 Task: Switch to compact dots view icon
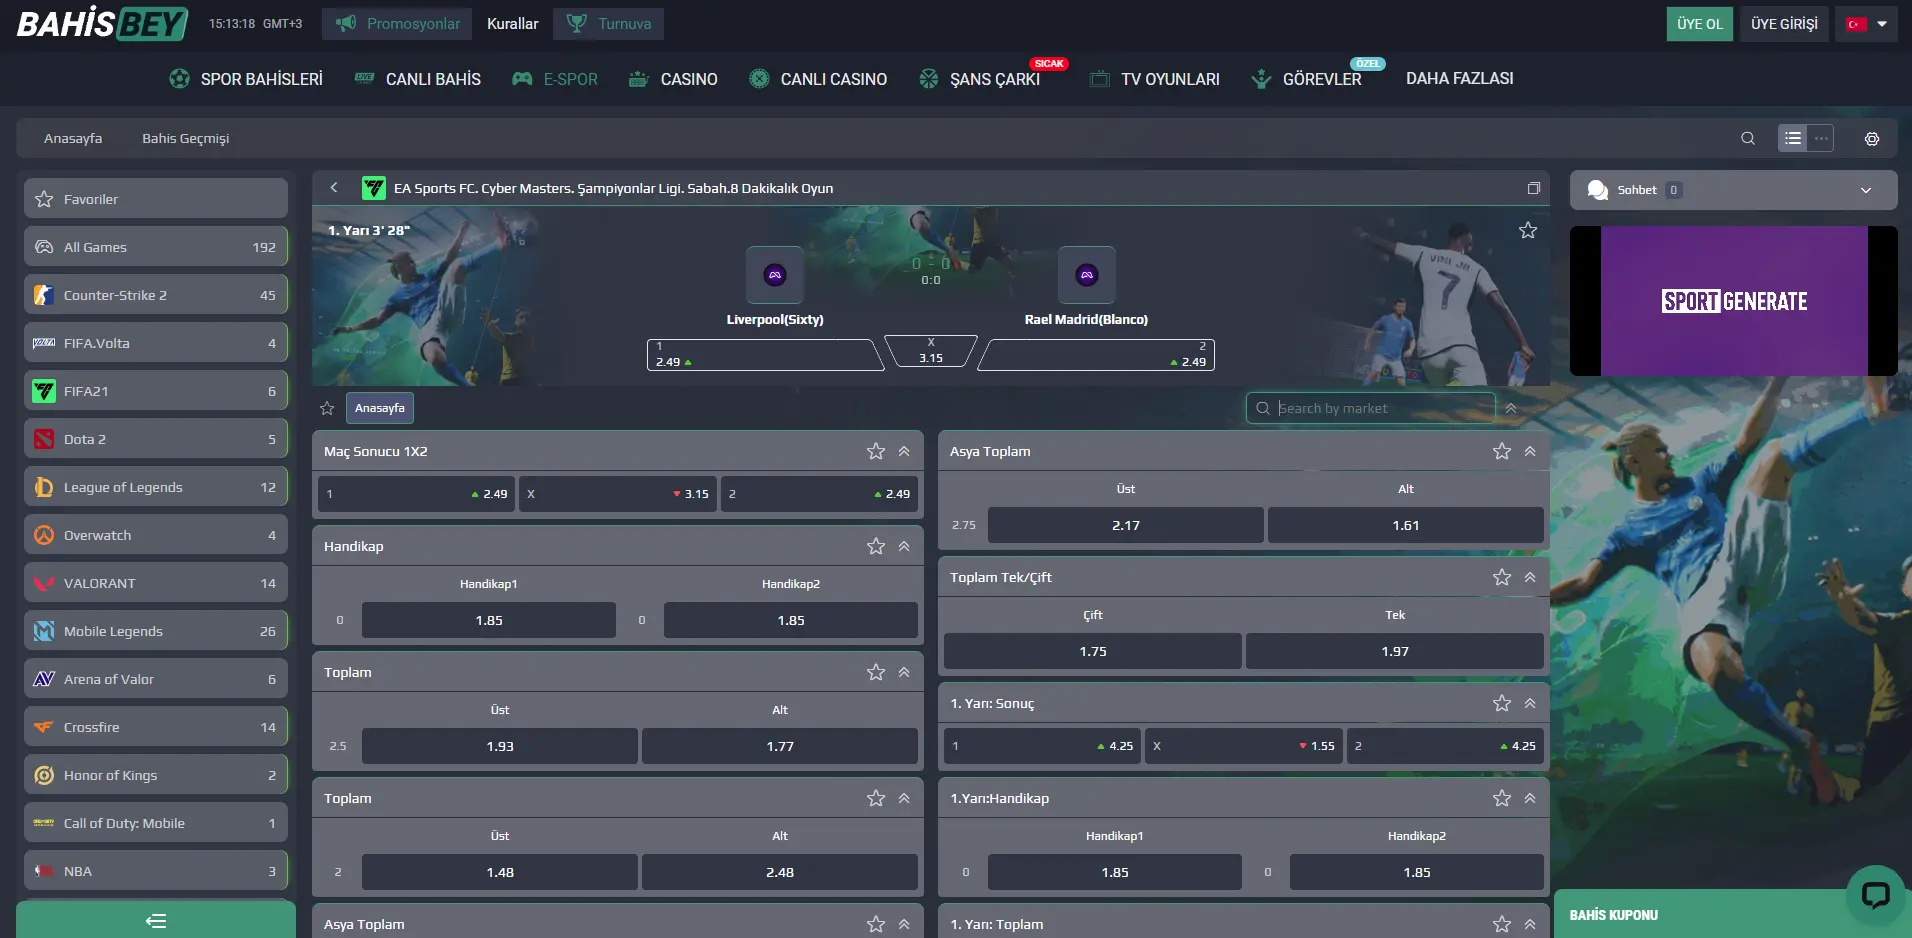coord(1821,138)
